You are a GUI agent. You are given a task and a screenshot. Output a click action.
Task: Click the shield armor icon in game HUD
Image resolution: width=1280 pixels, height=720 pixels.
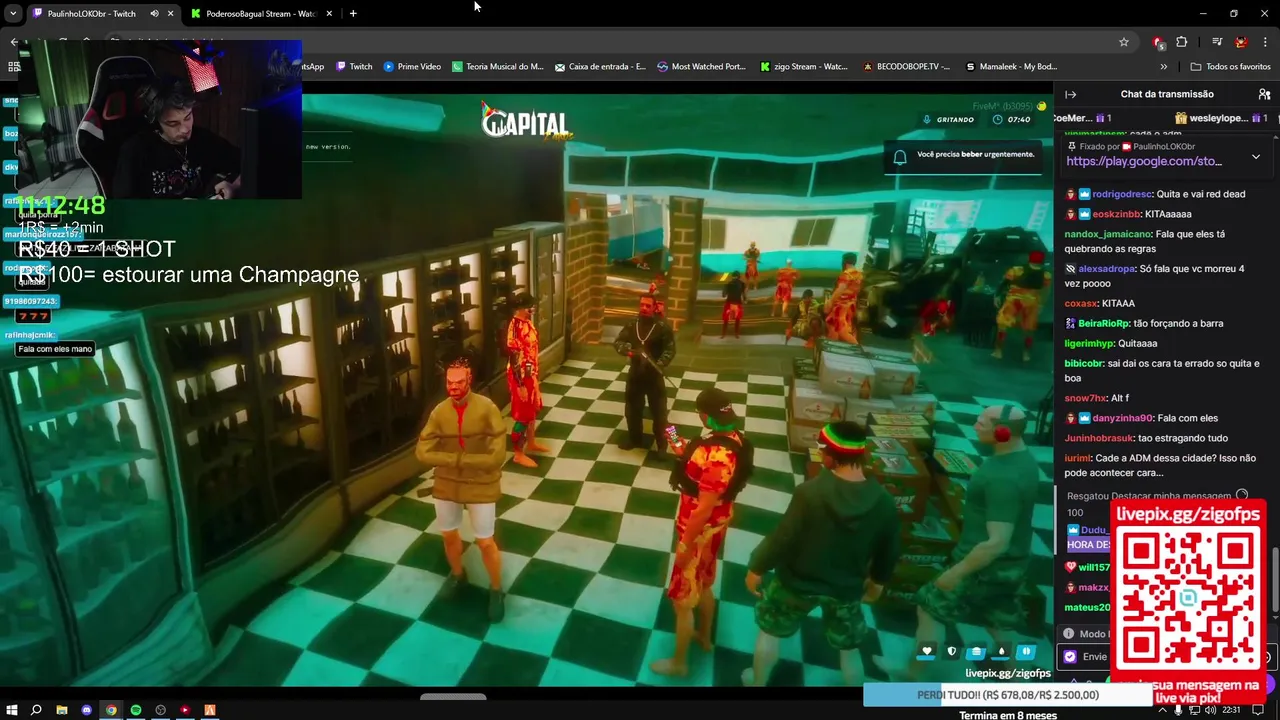[952, 651]
